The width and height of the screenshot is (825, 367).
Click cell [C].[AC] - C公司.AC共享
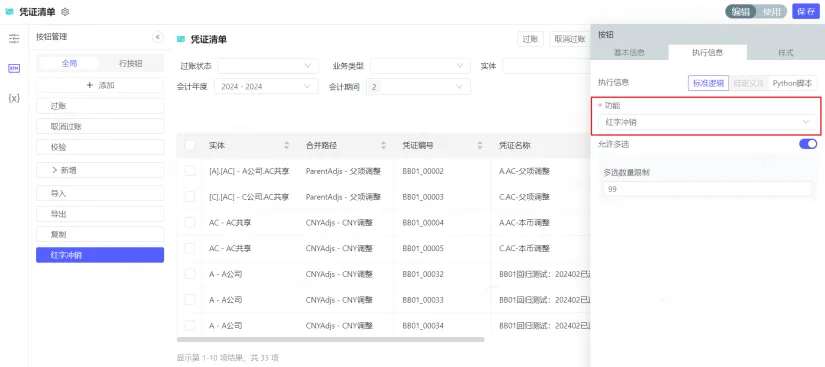249,197
